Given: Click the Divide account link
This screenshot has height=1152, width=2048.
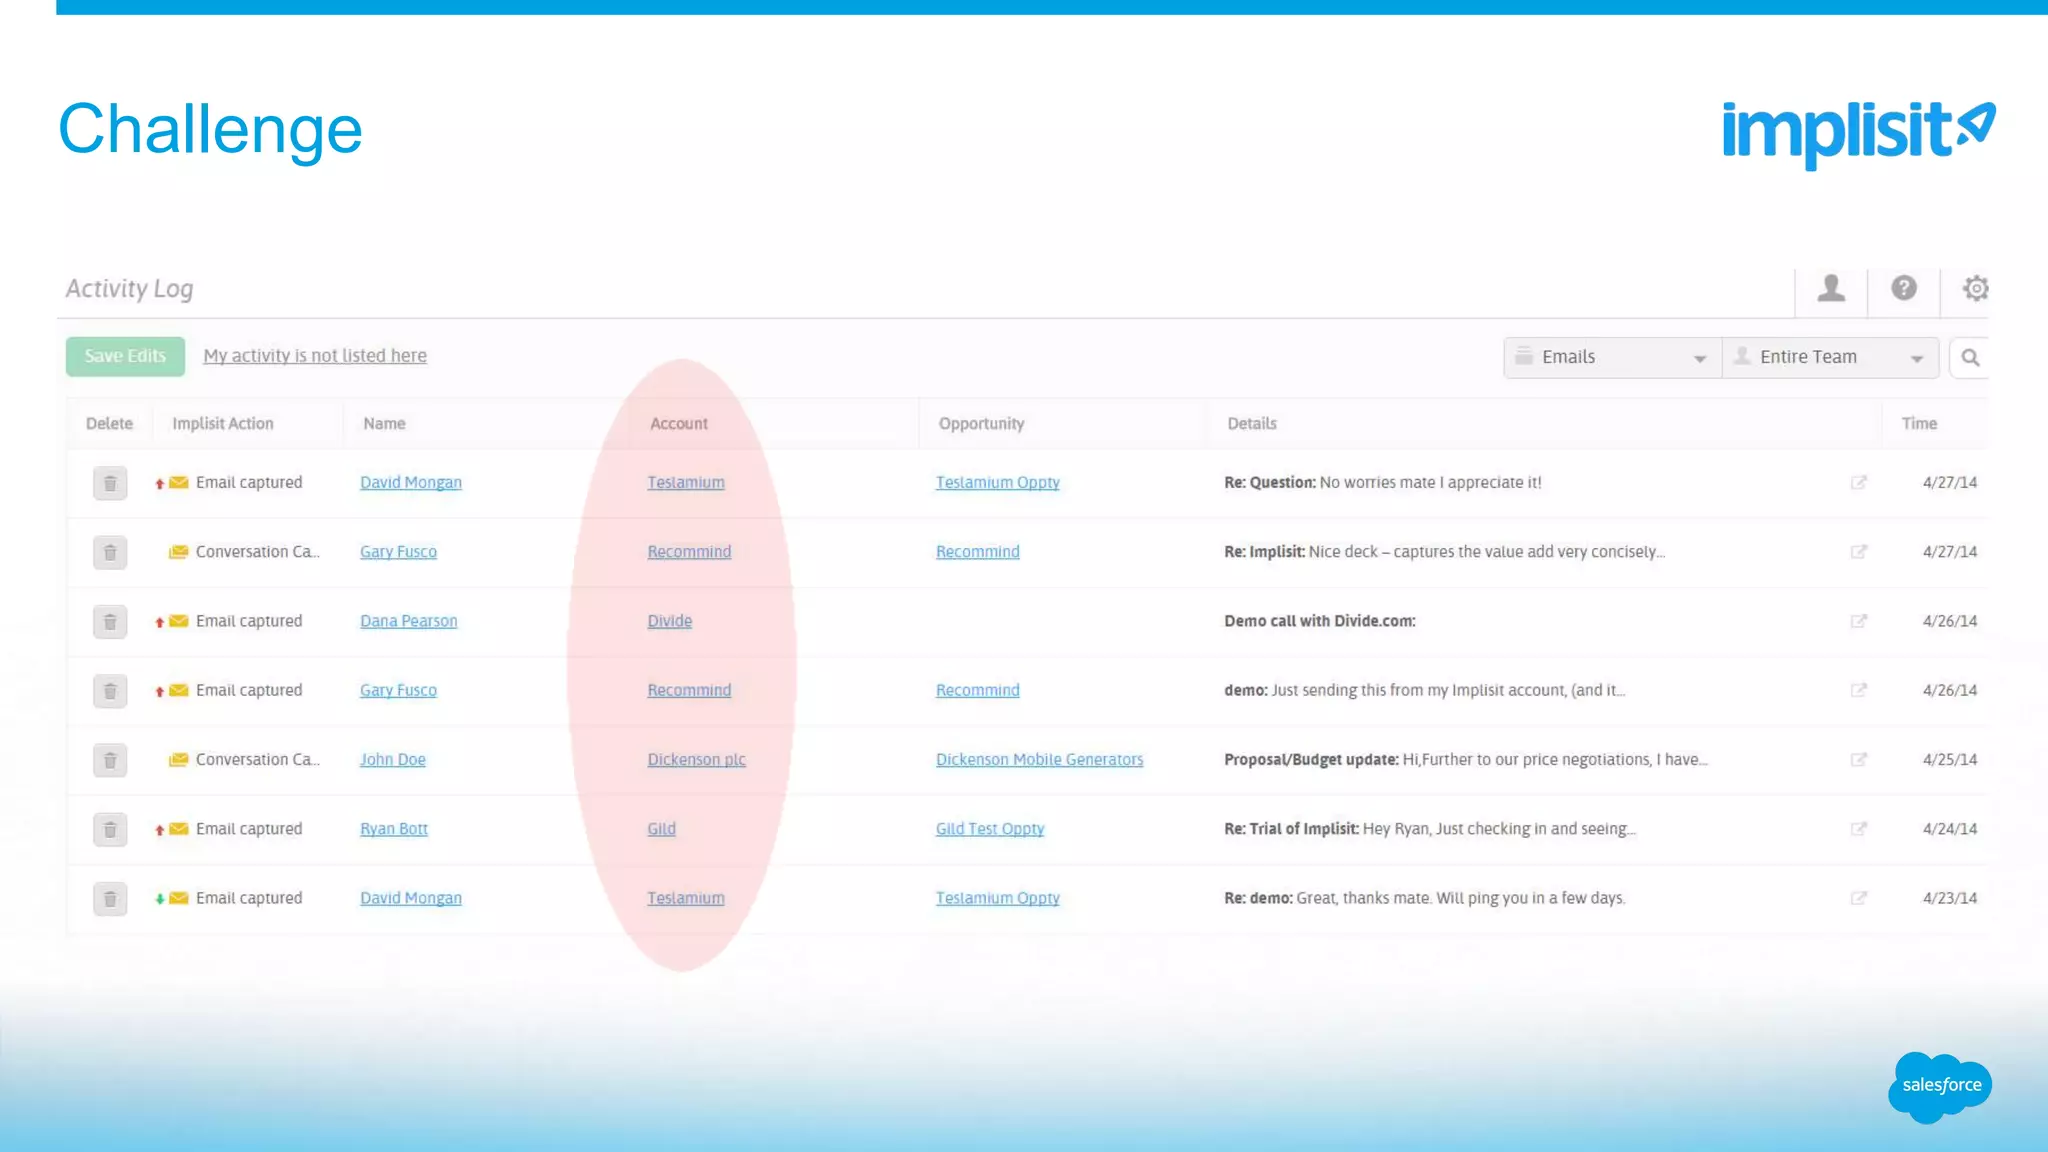Looking at the screenshot, I should pos(669,621).
